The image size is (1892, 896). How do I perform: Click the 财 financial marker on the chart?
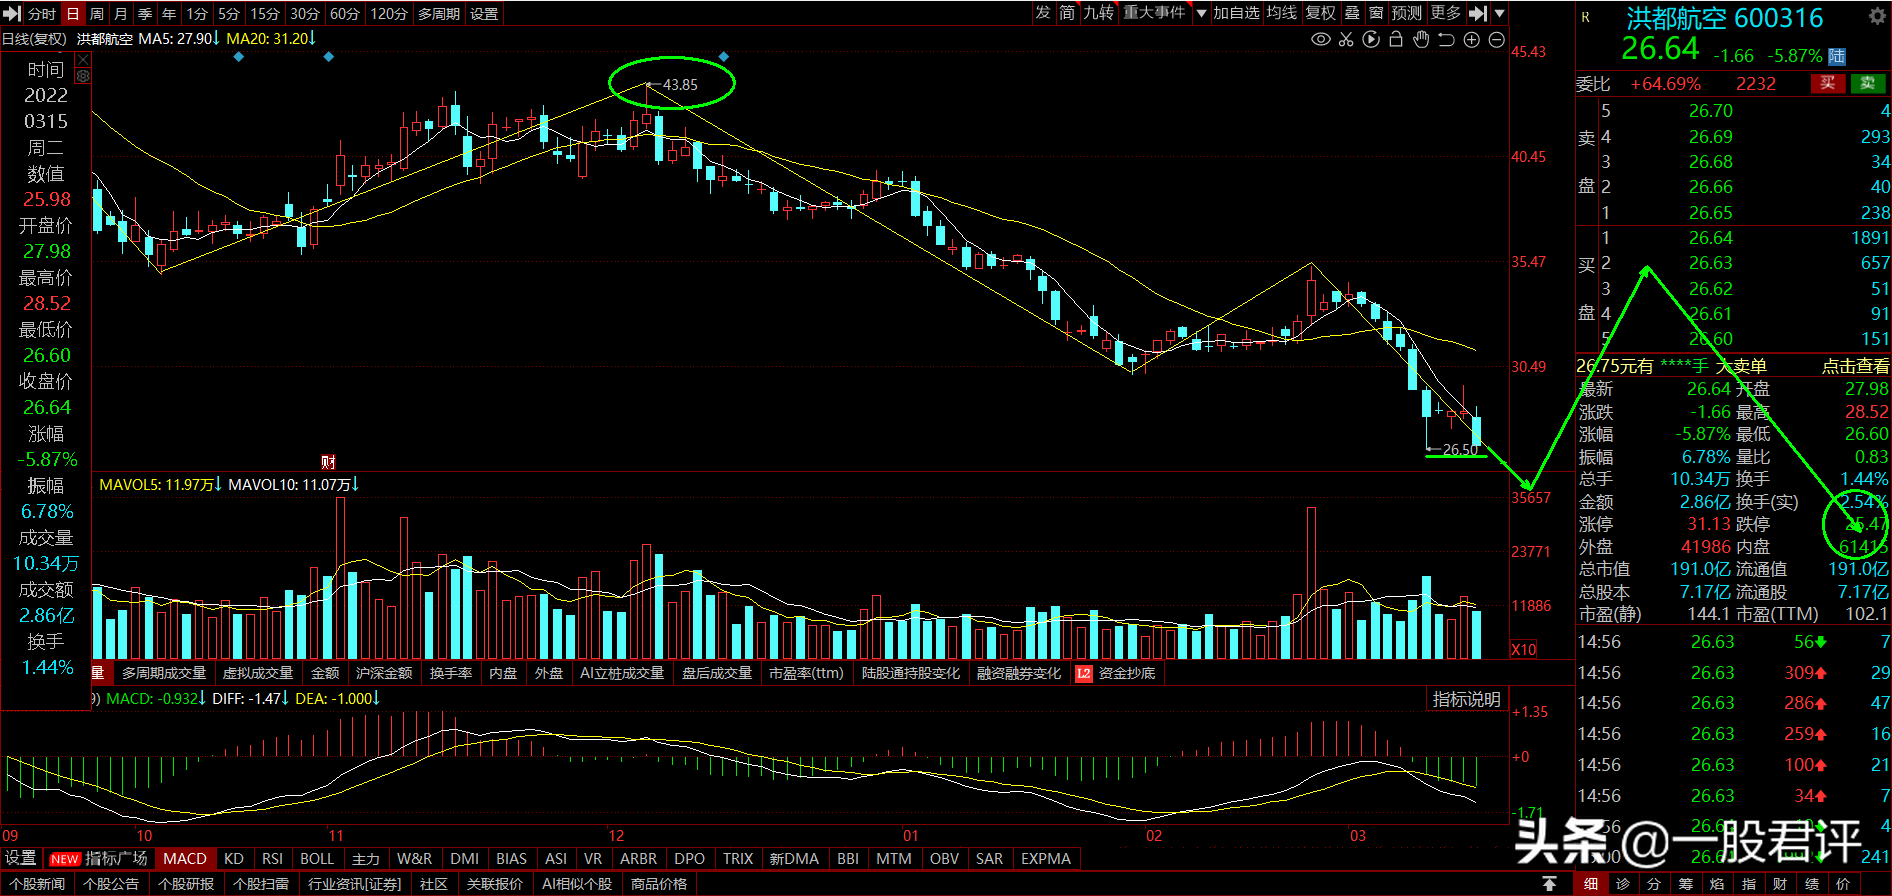[x=328, y=461]
